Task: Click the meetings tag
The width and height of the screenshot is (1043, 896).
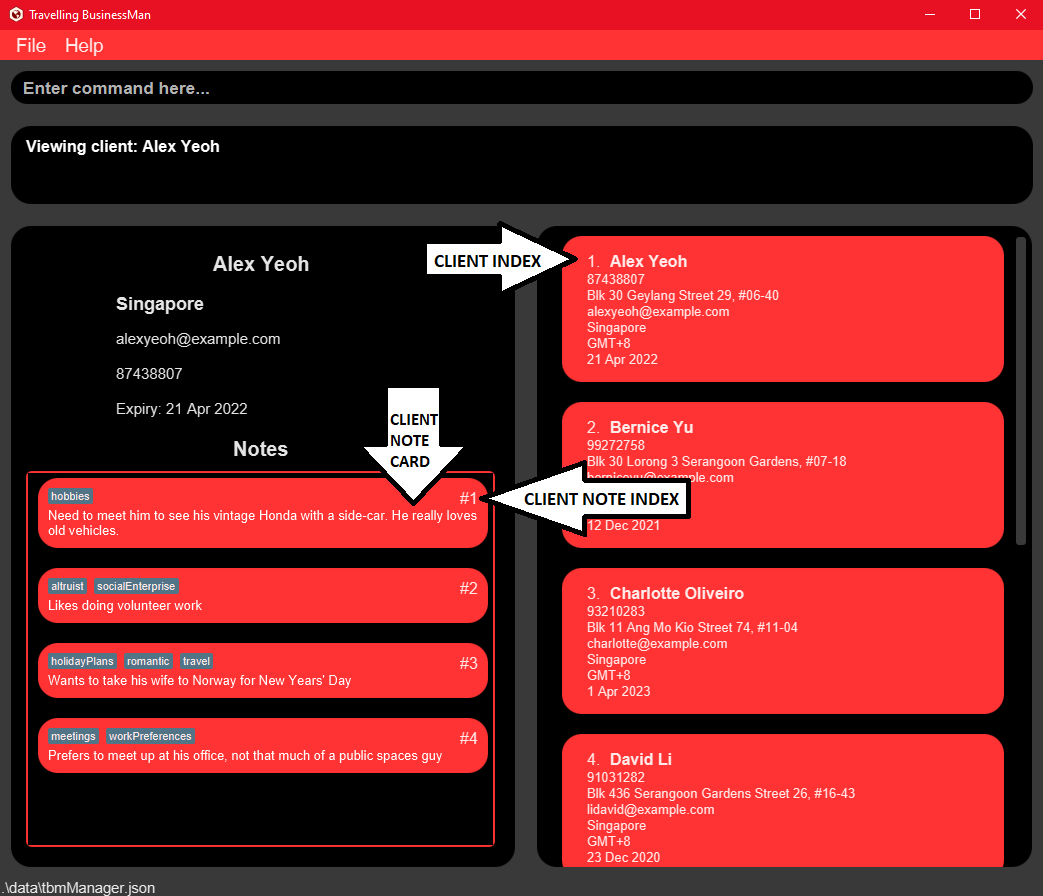Action: pyautogui.click(x=73, y=736)
